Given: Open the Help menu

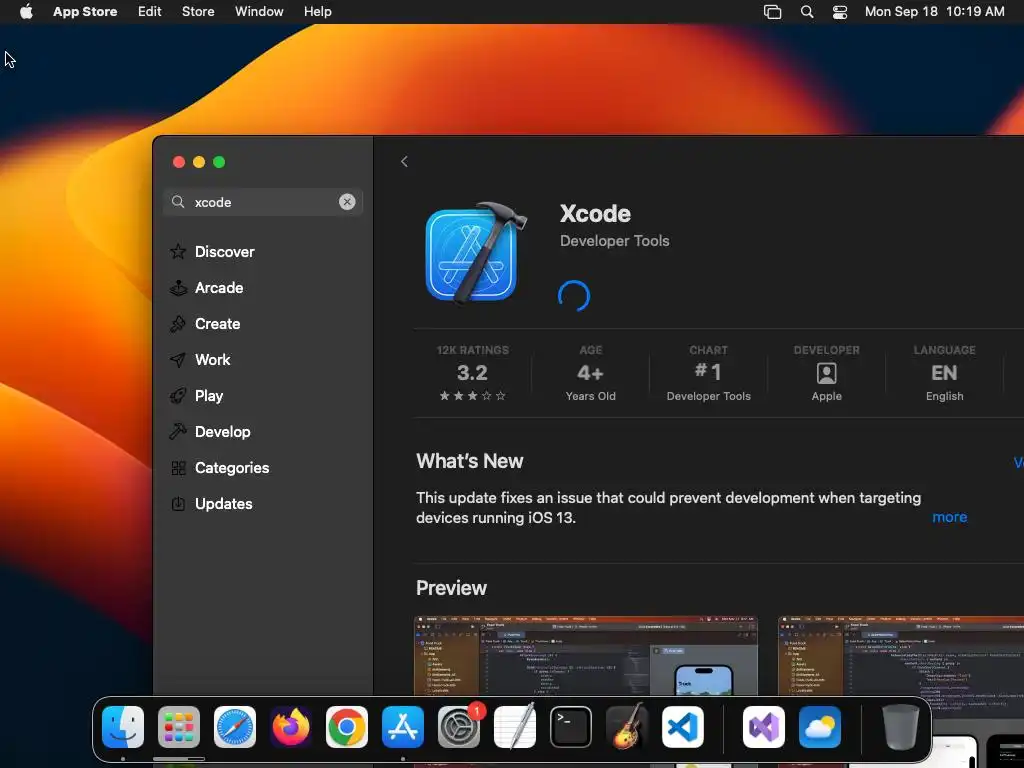Looking at the screenshot, I should [x=317, y=12].
